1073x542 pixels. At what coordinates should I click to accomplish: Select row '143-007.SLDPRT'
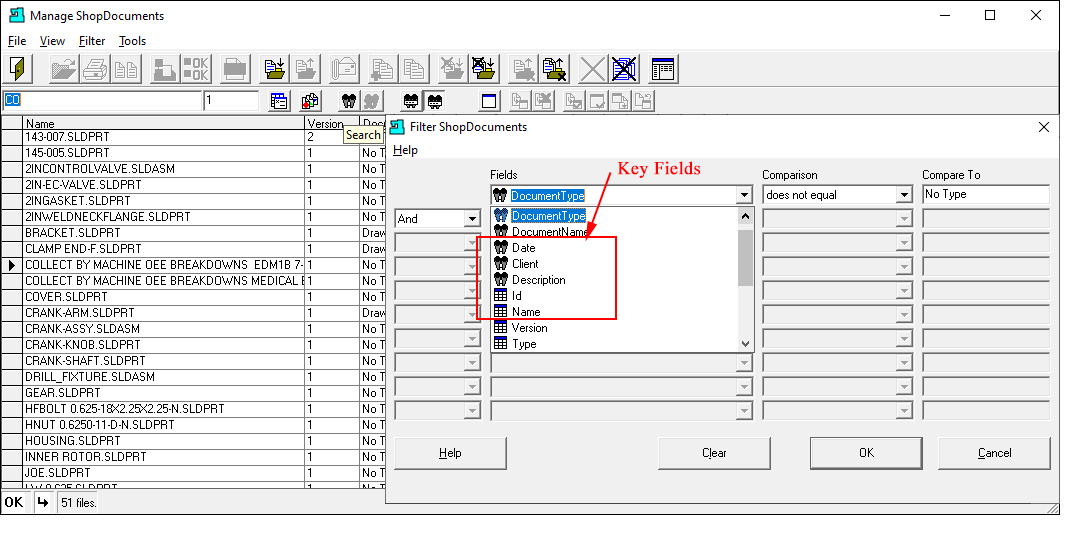point(164,137)
